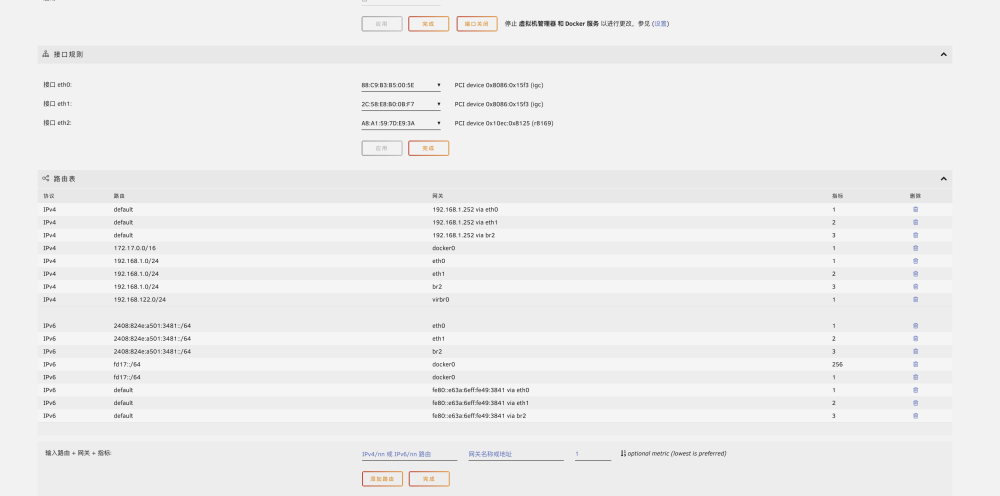Delete IPv4 default route via eth1
Screen dimensions: 1000x496
pos(915,222)
